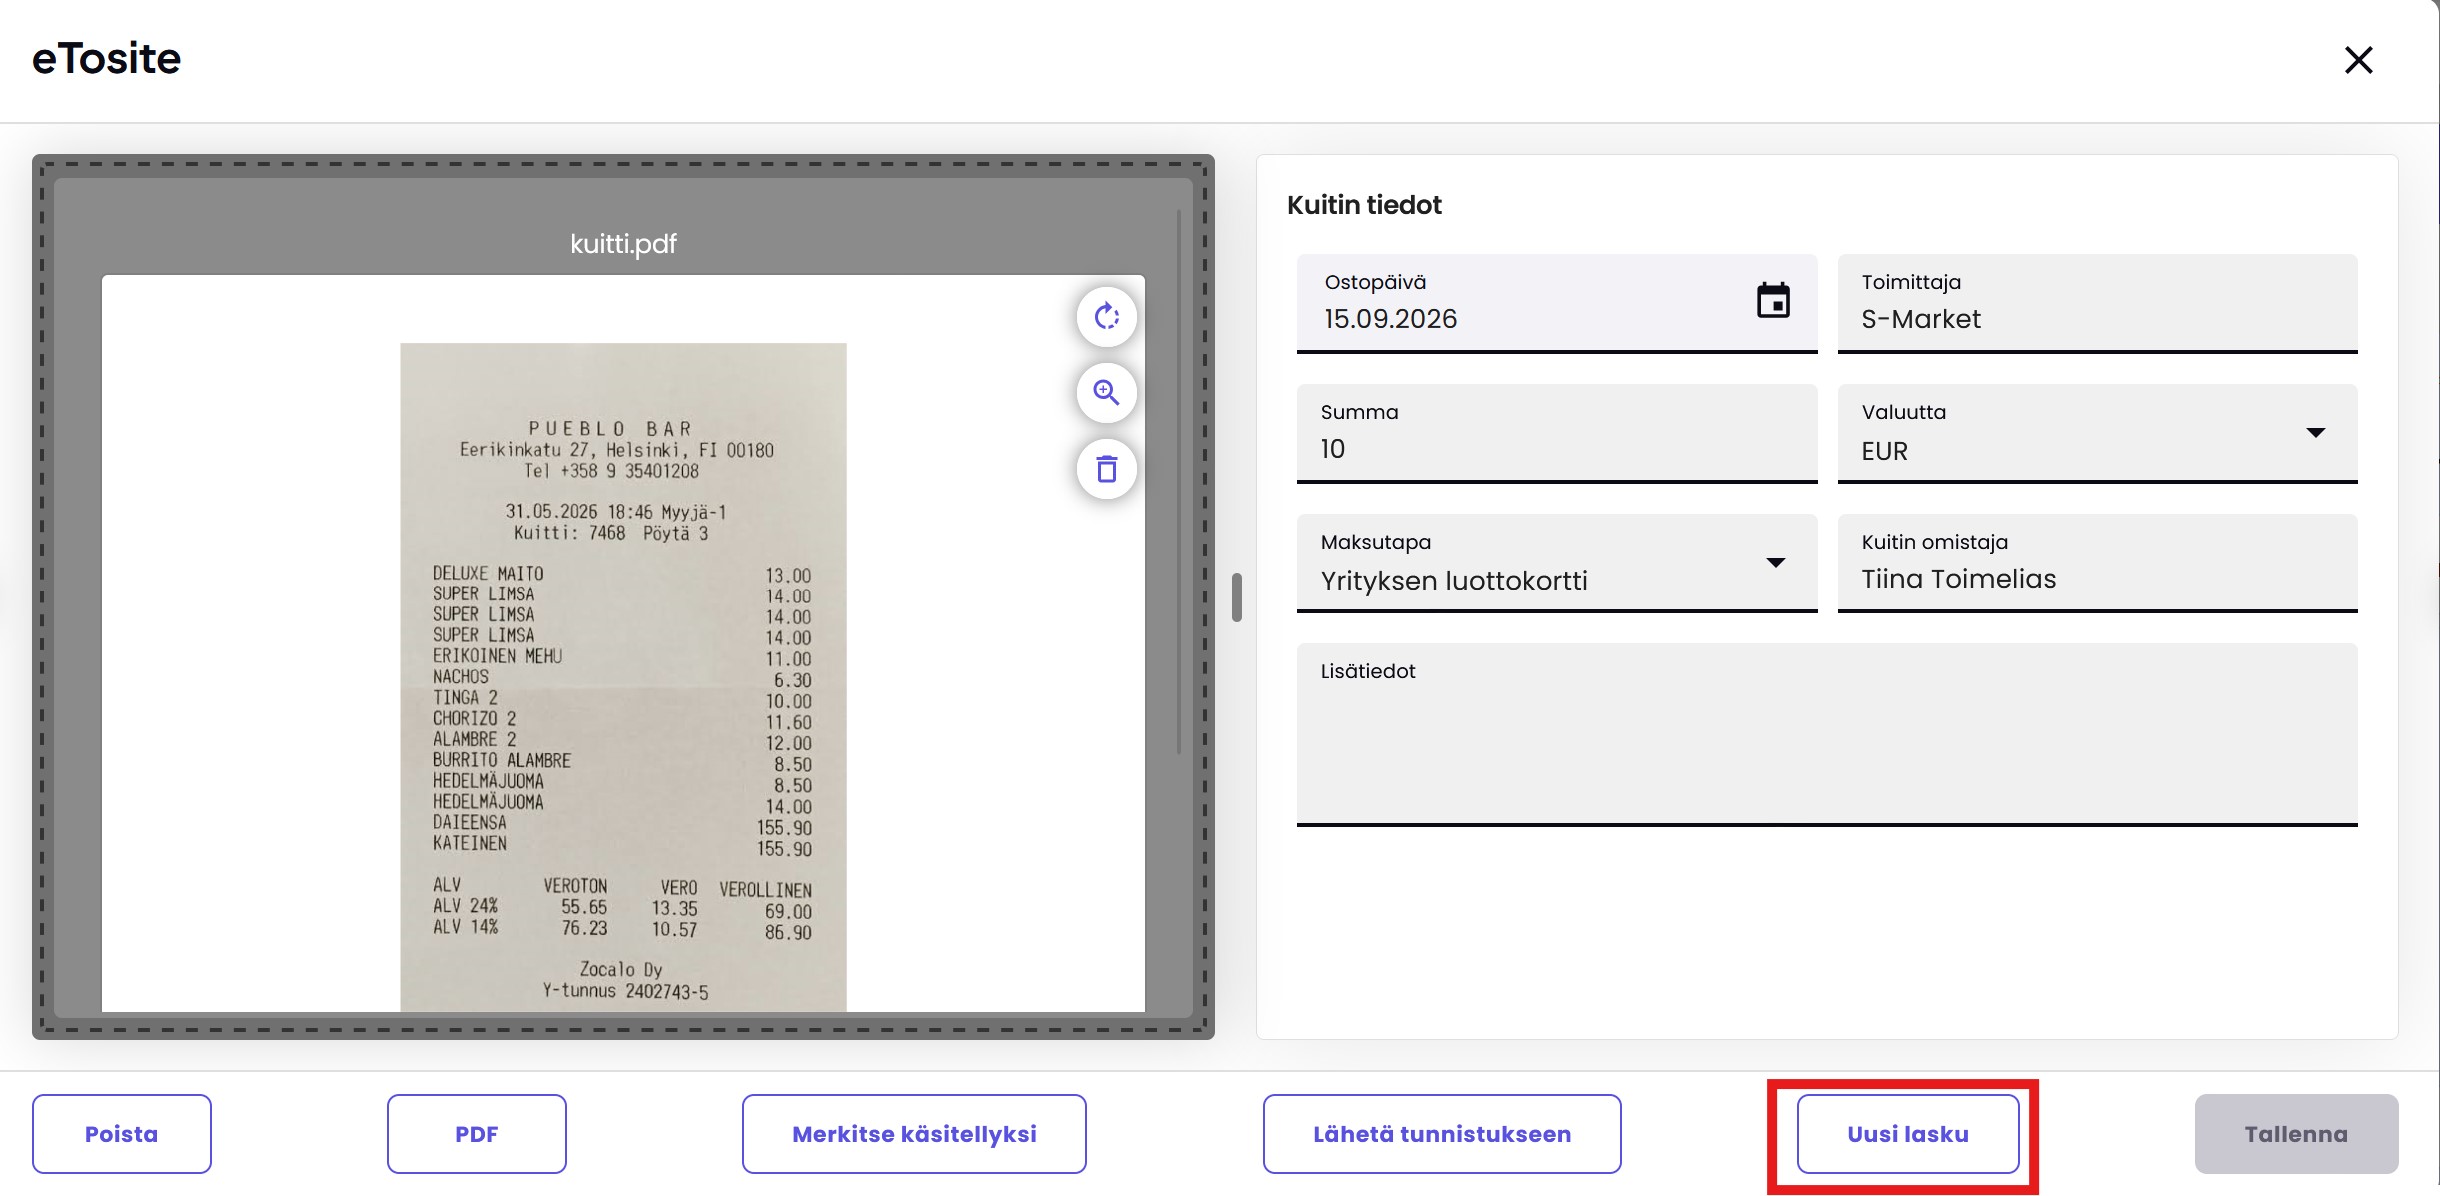The height and width of the screenshot is (1196, 2440).
Task: Focus the Lisätiedot text area
Action: click(1827, 735)
